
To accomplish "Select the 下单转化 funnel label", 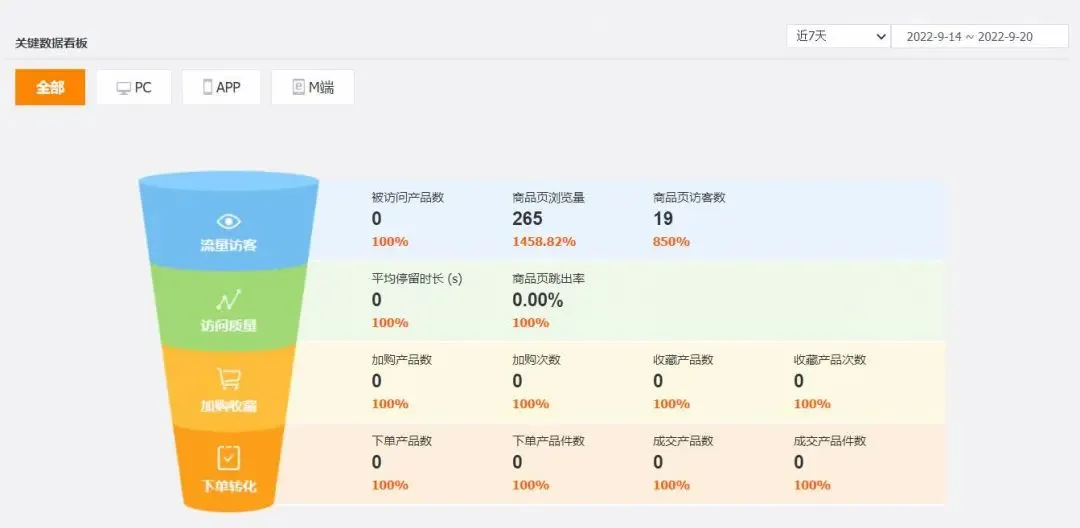I will 229,486.
